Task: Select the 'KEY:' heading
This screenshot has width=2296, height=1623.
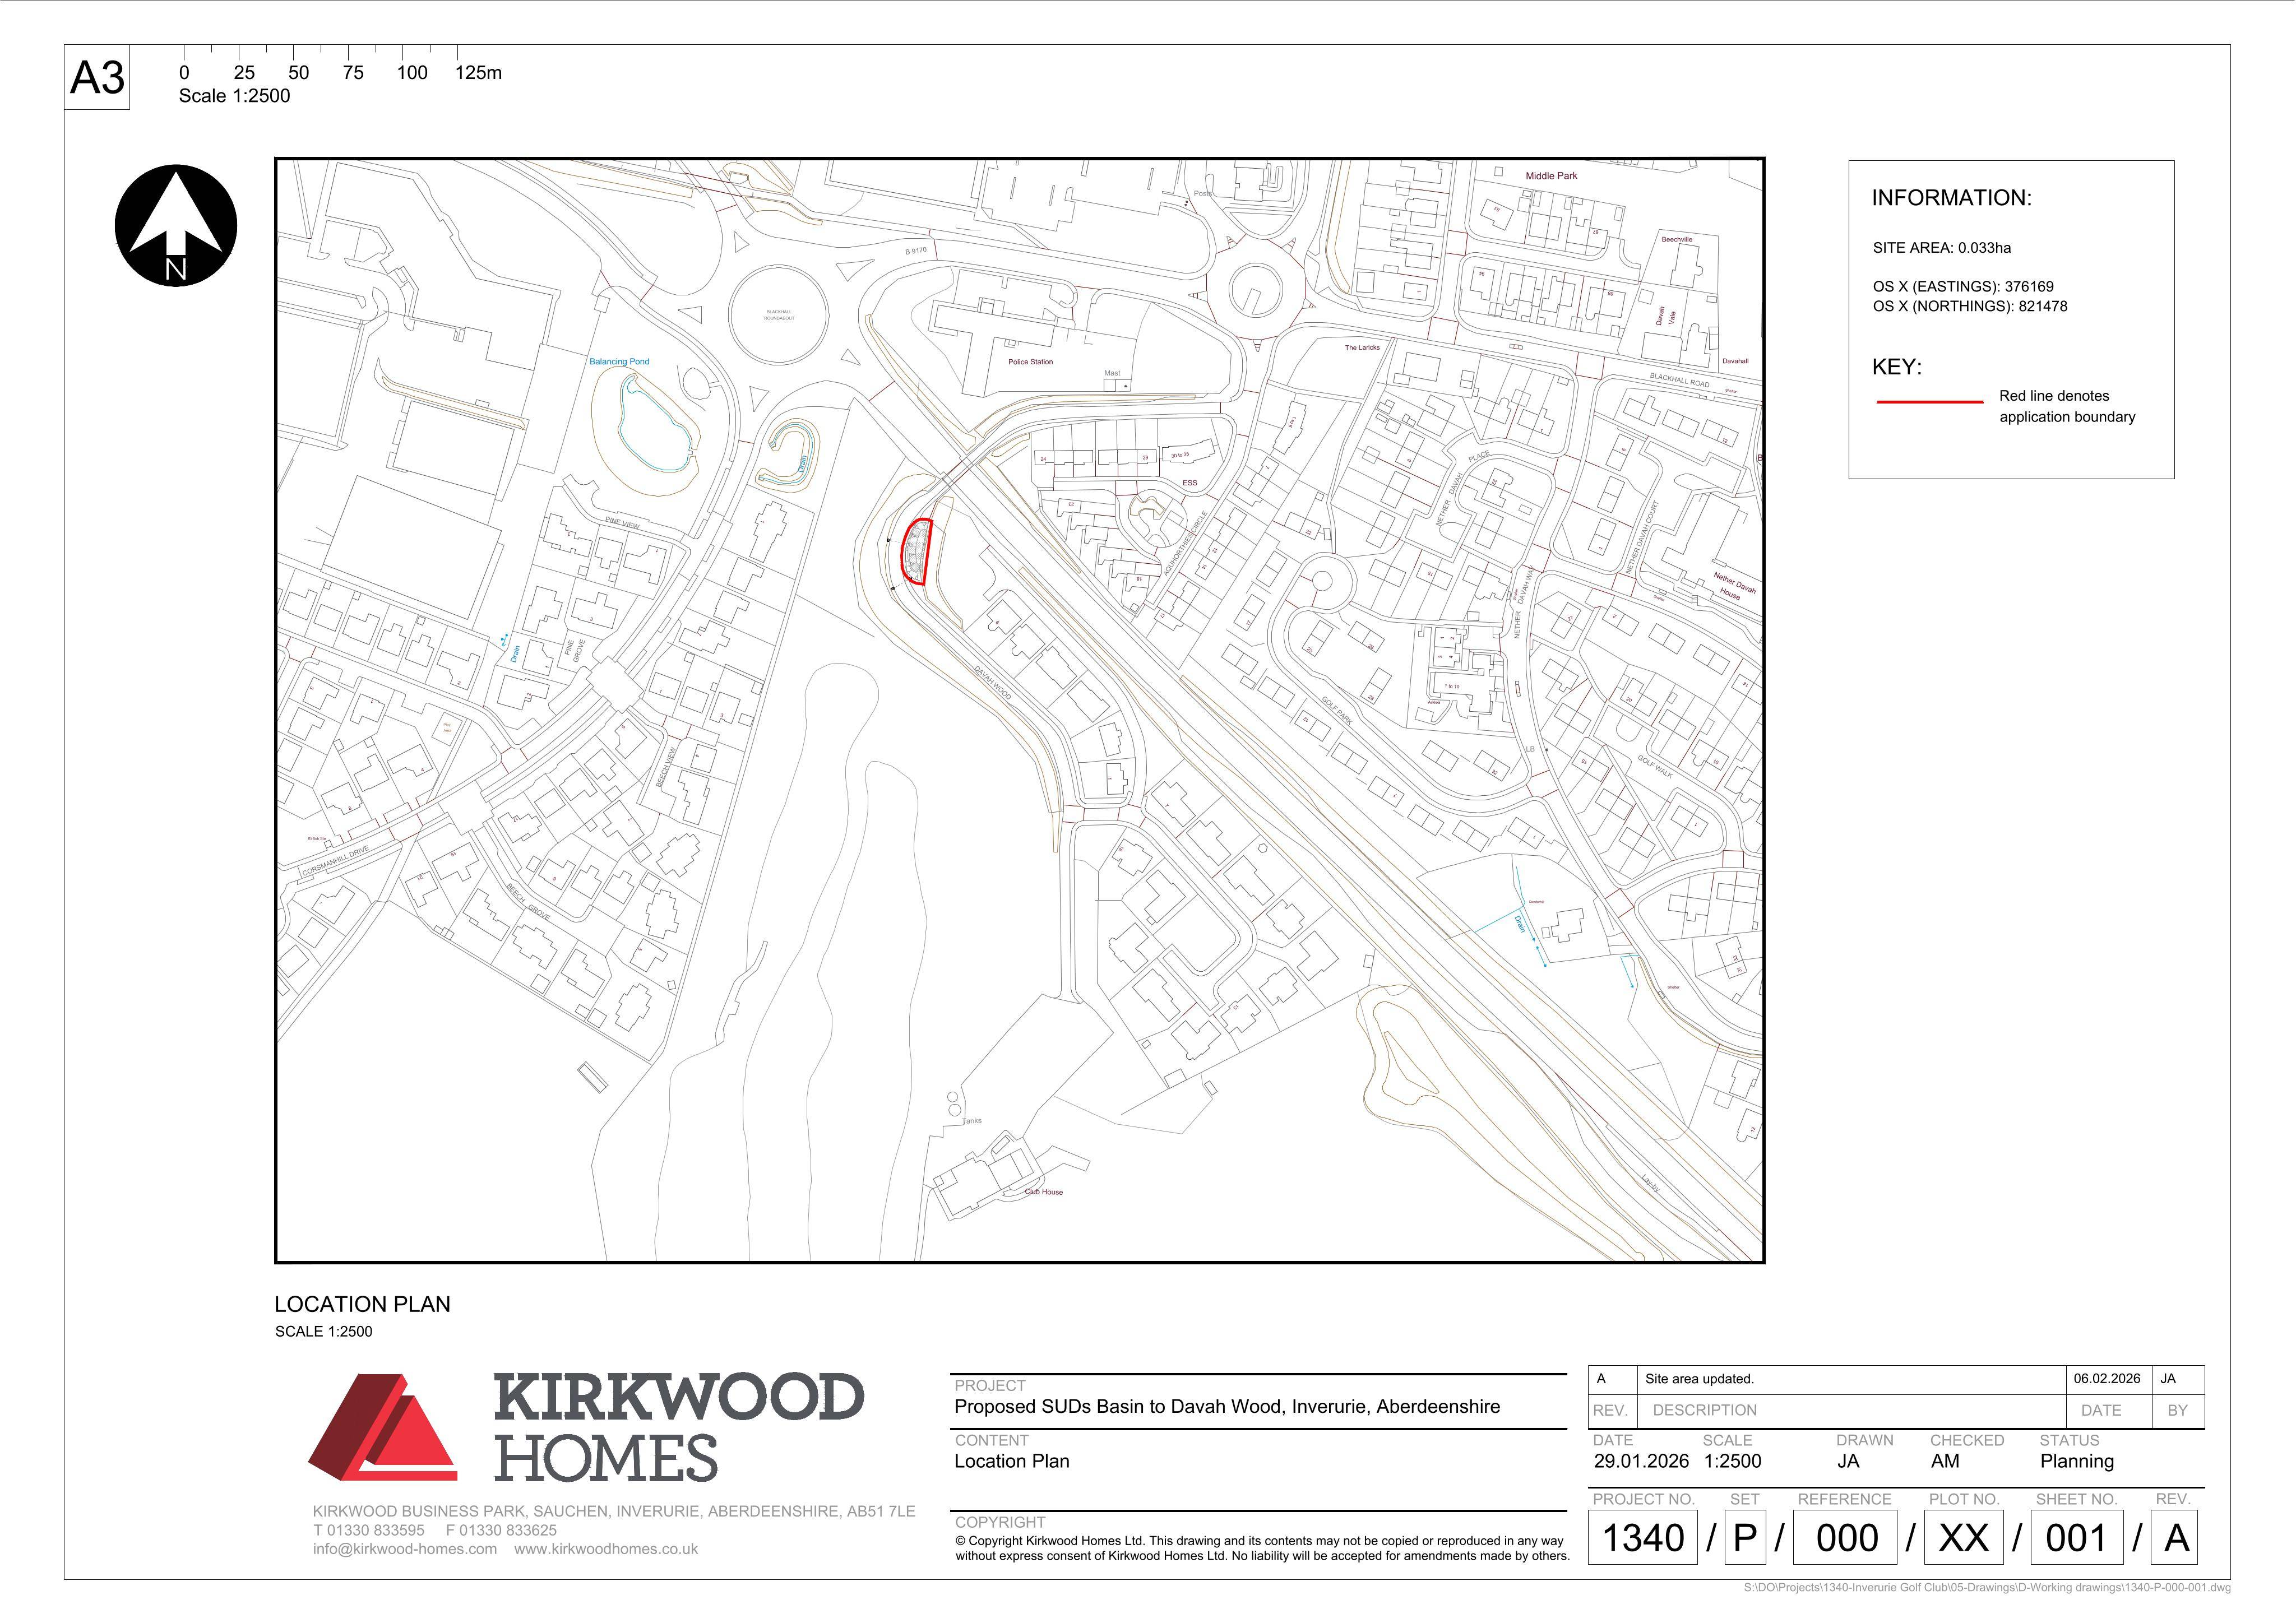Action: pos(1897,367)
